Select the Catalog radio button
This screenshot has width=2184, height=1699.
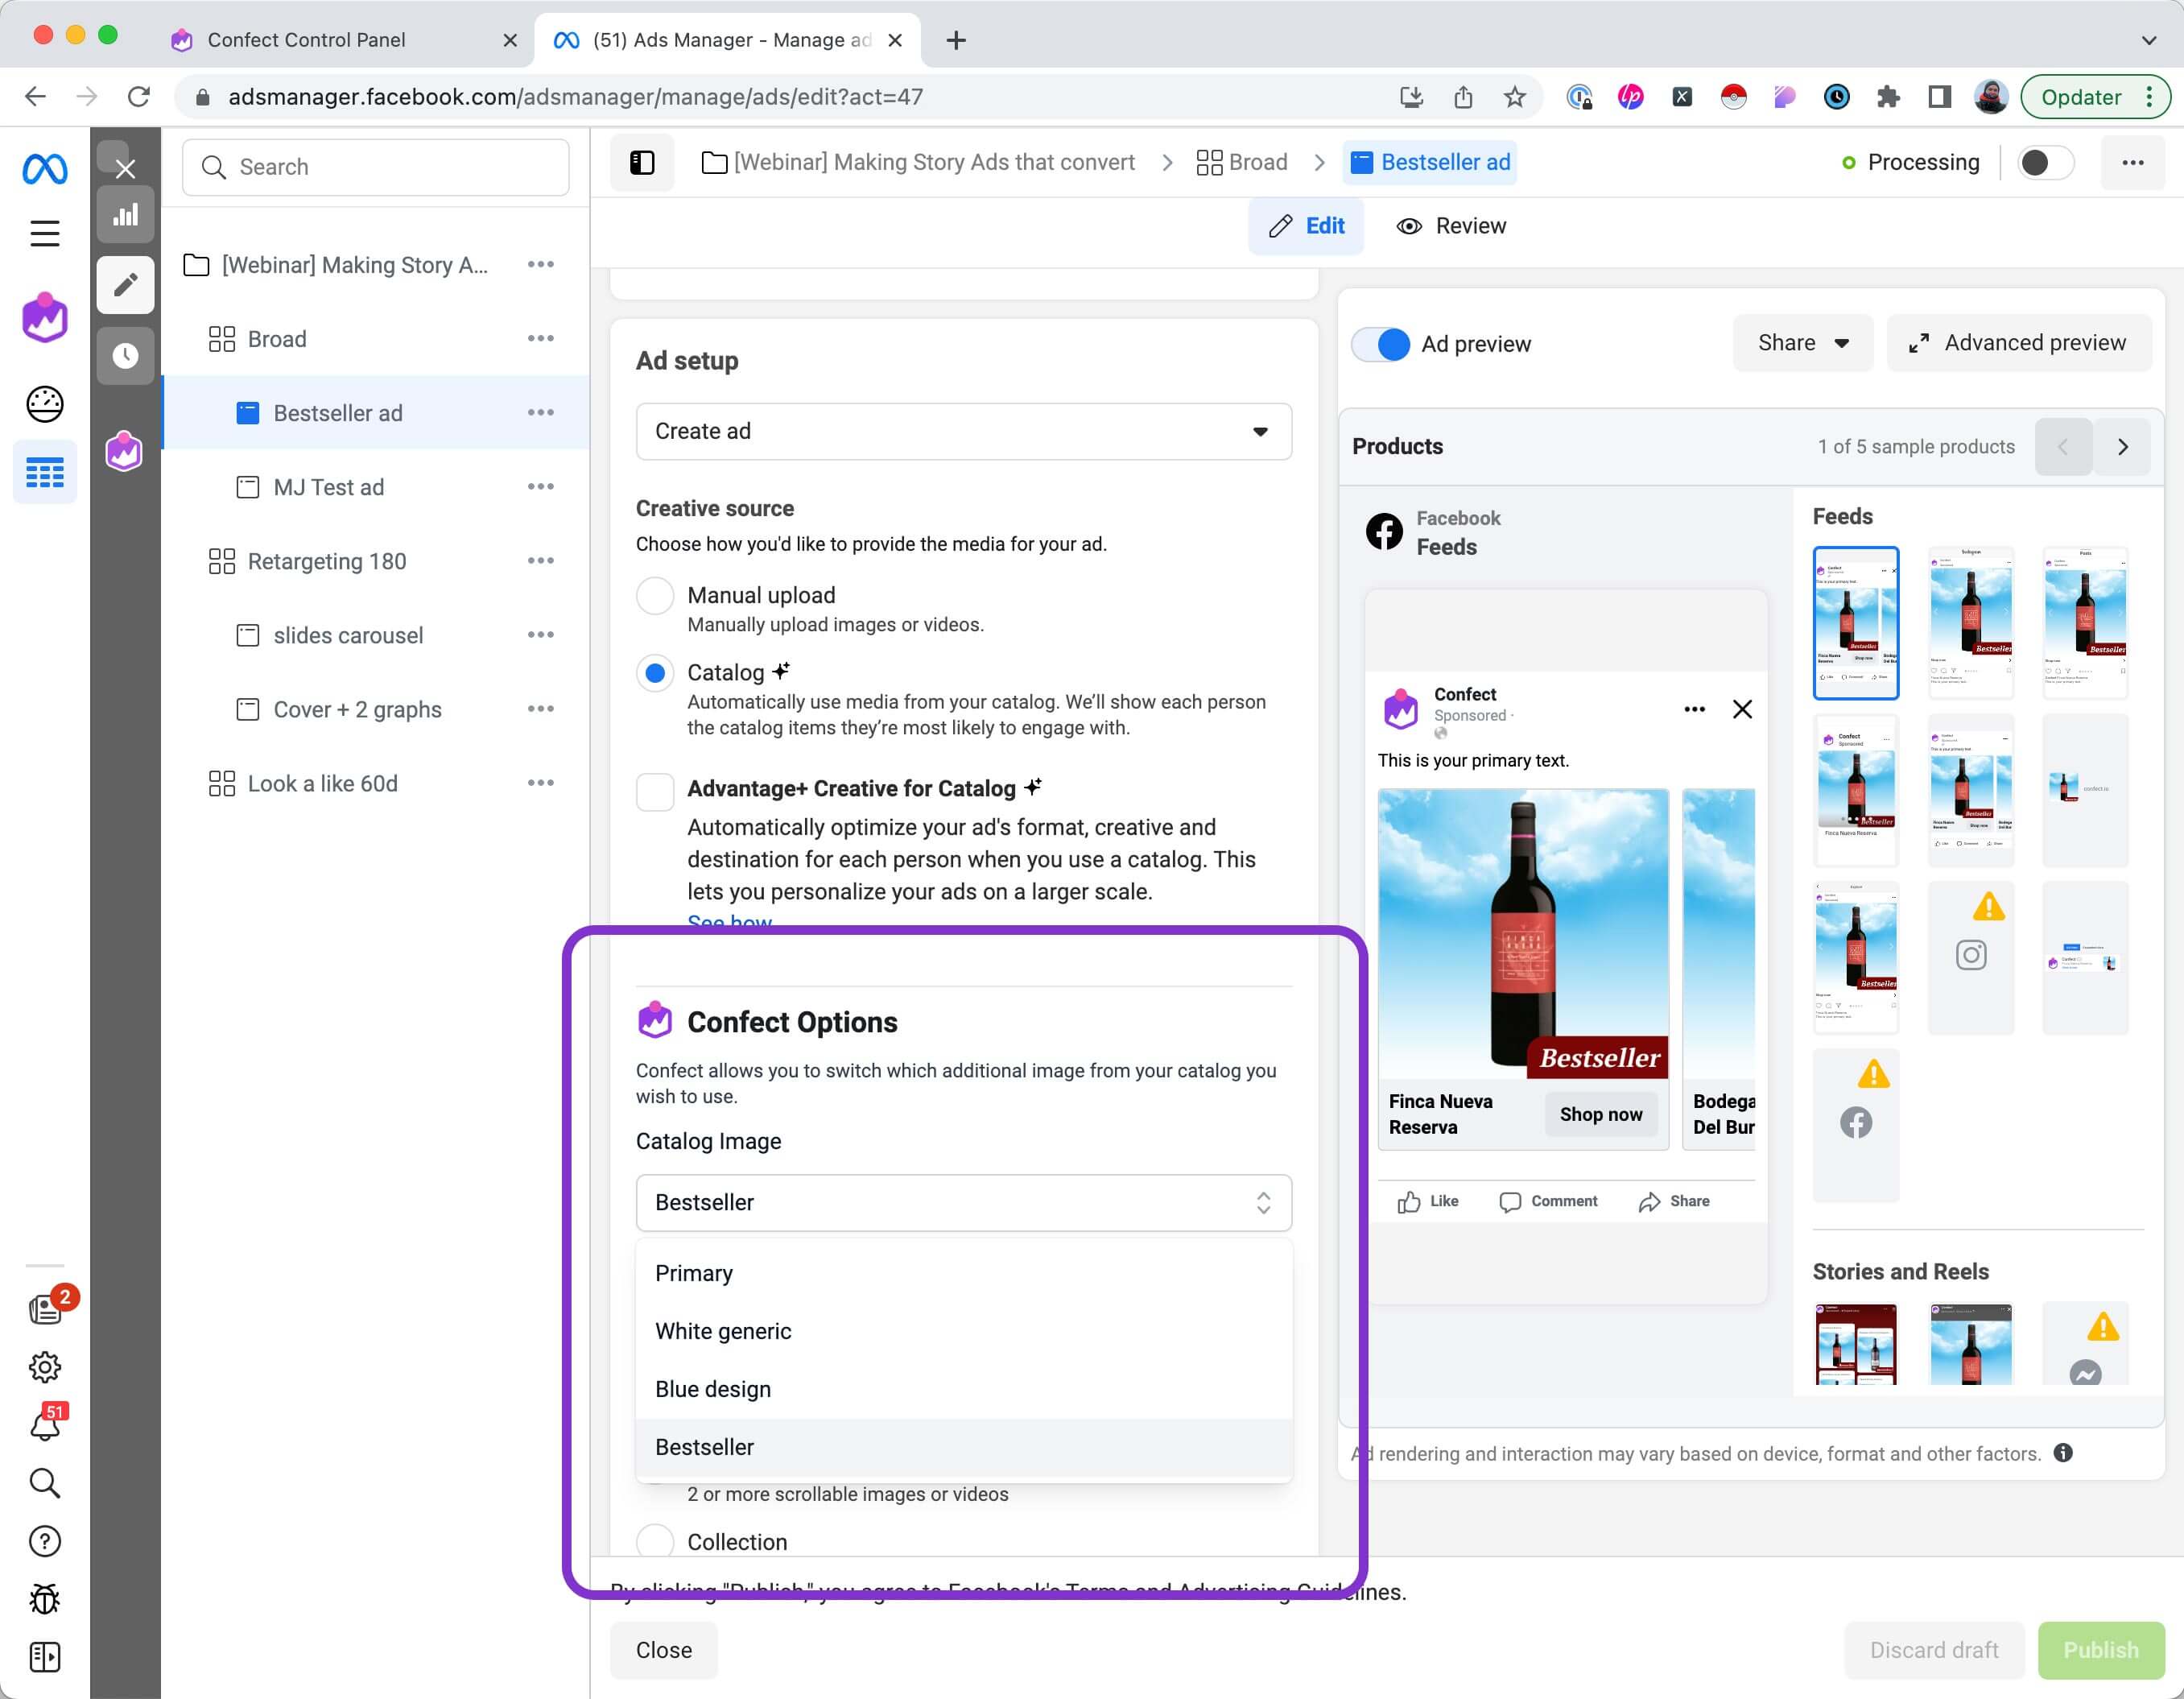[x=655, y=673]
